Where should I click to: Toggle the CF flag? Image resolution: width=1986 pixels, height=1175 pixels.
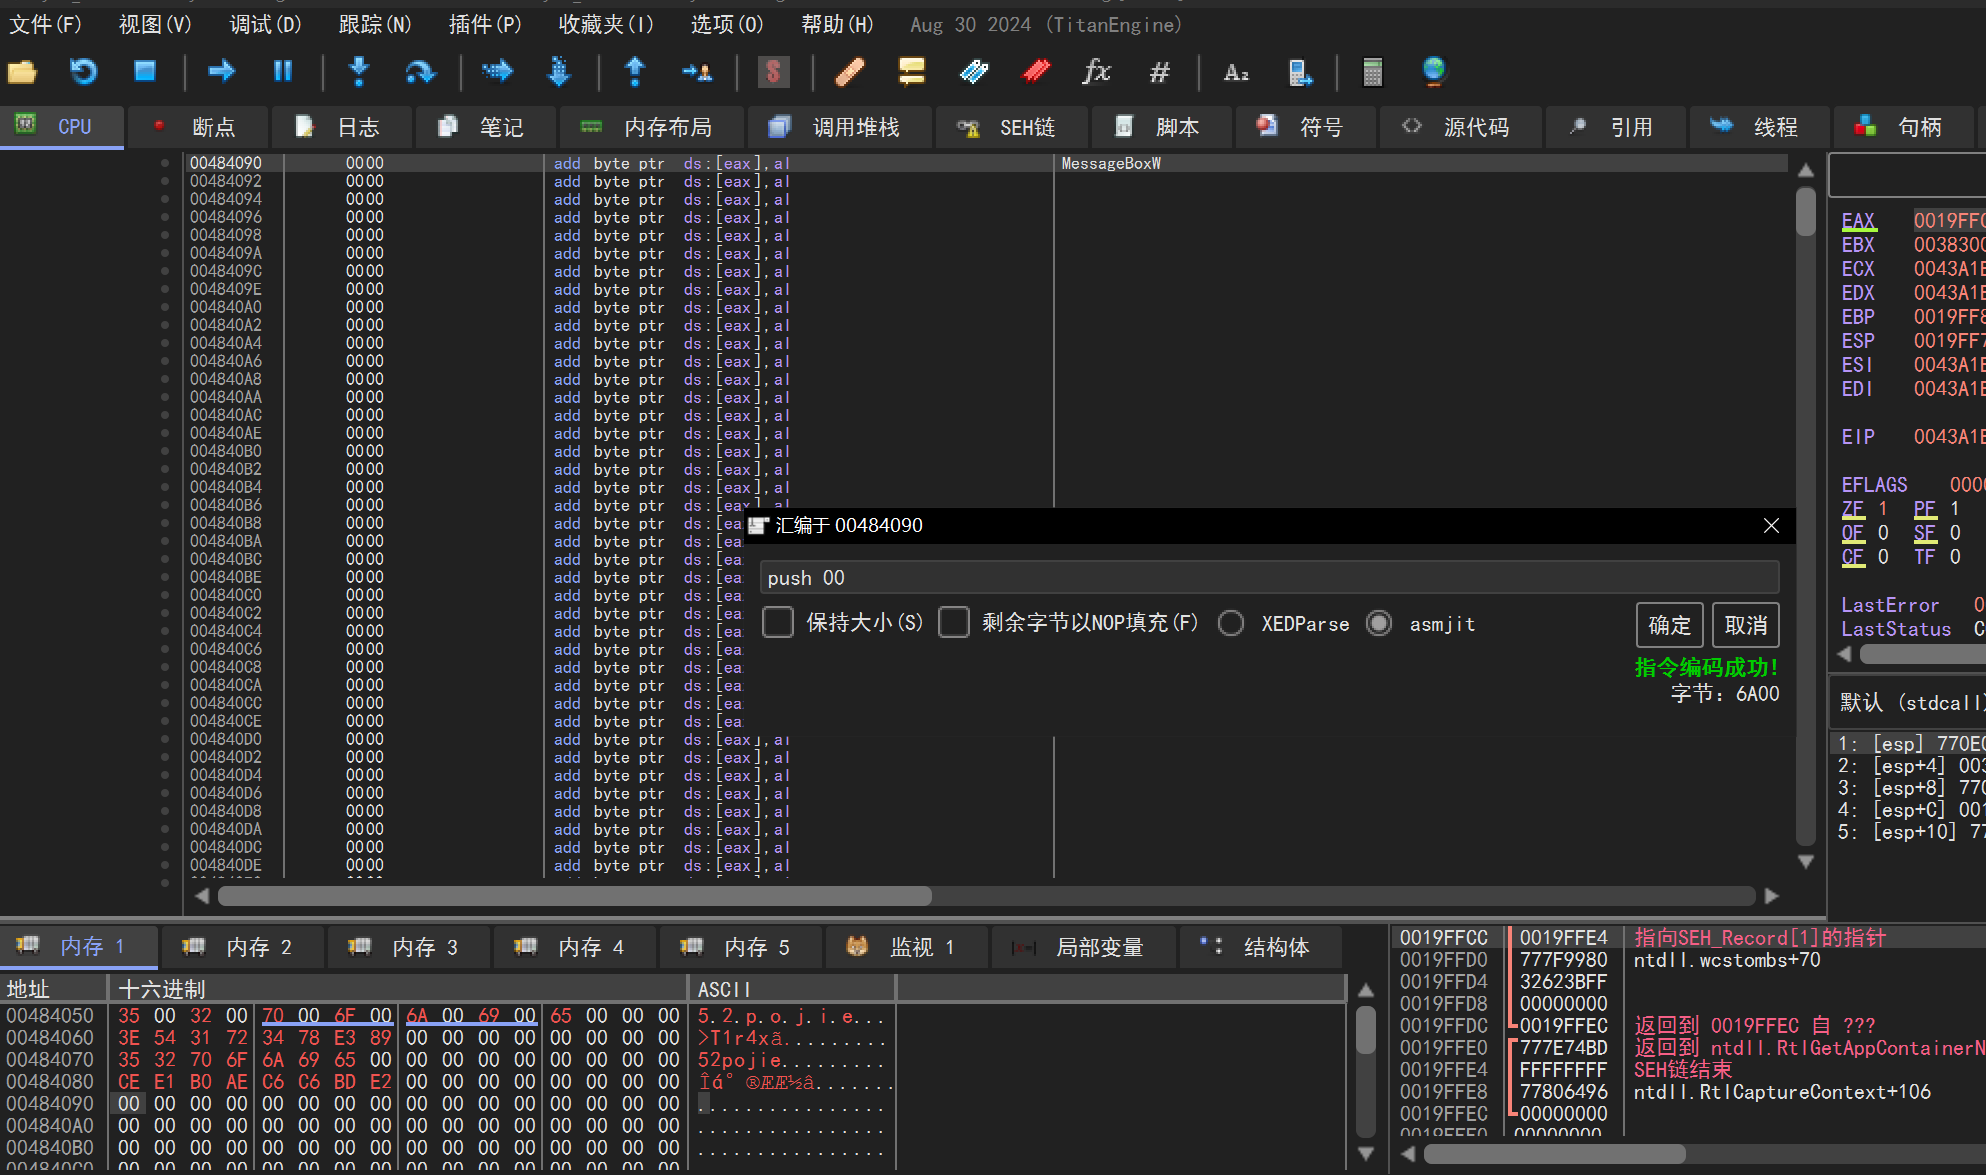(x=1853, y=557)
